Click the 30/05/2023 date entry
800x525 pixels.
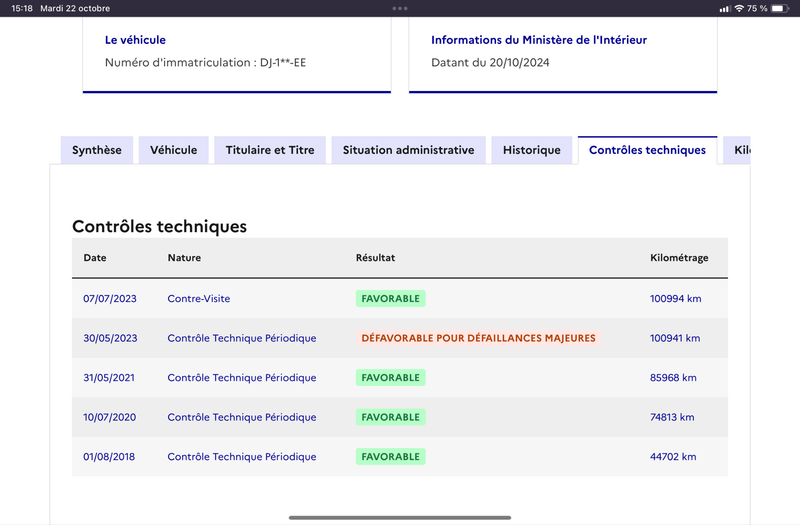[110, 338]
